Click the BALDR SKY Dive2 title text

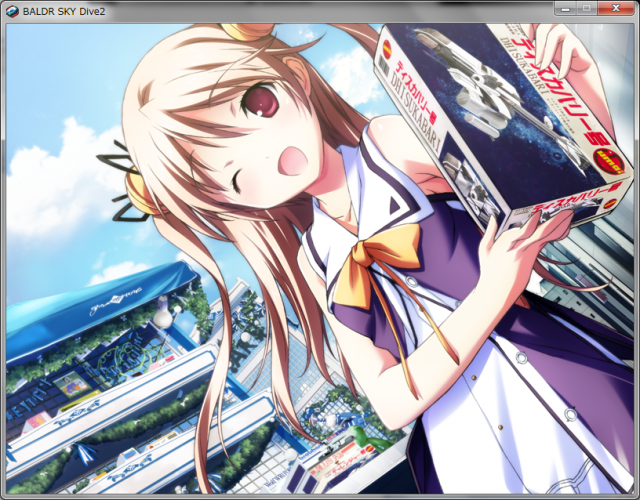(64, 11)
